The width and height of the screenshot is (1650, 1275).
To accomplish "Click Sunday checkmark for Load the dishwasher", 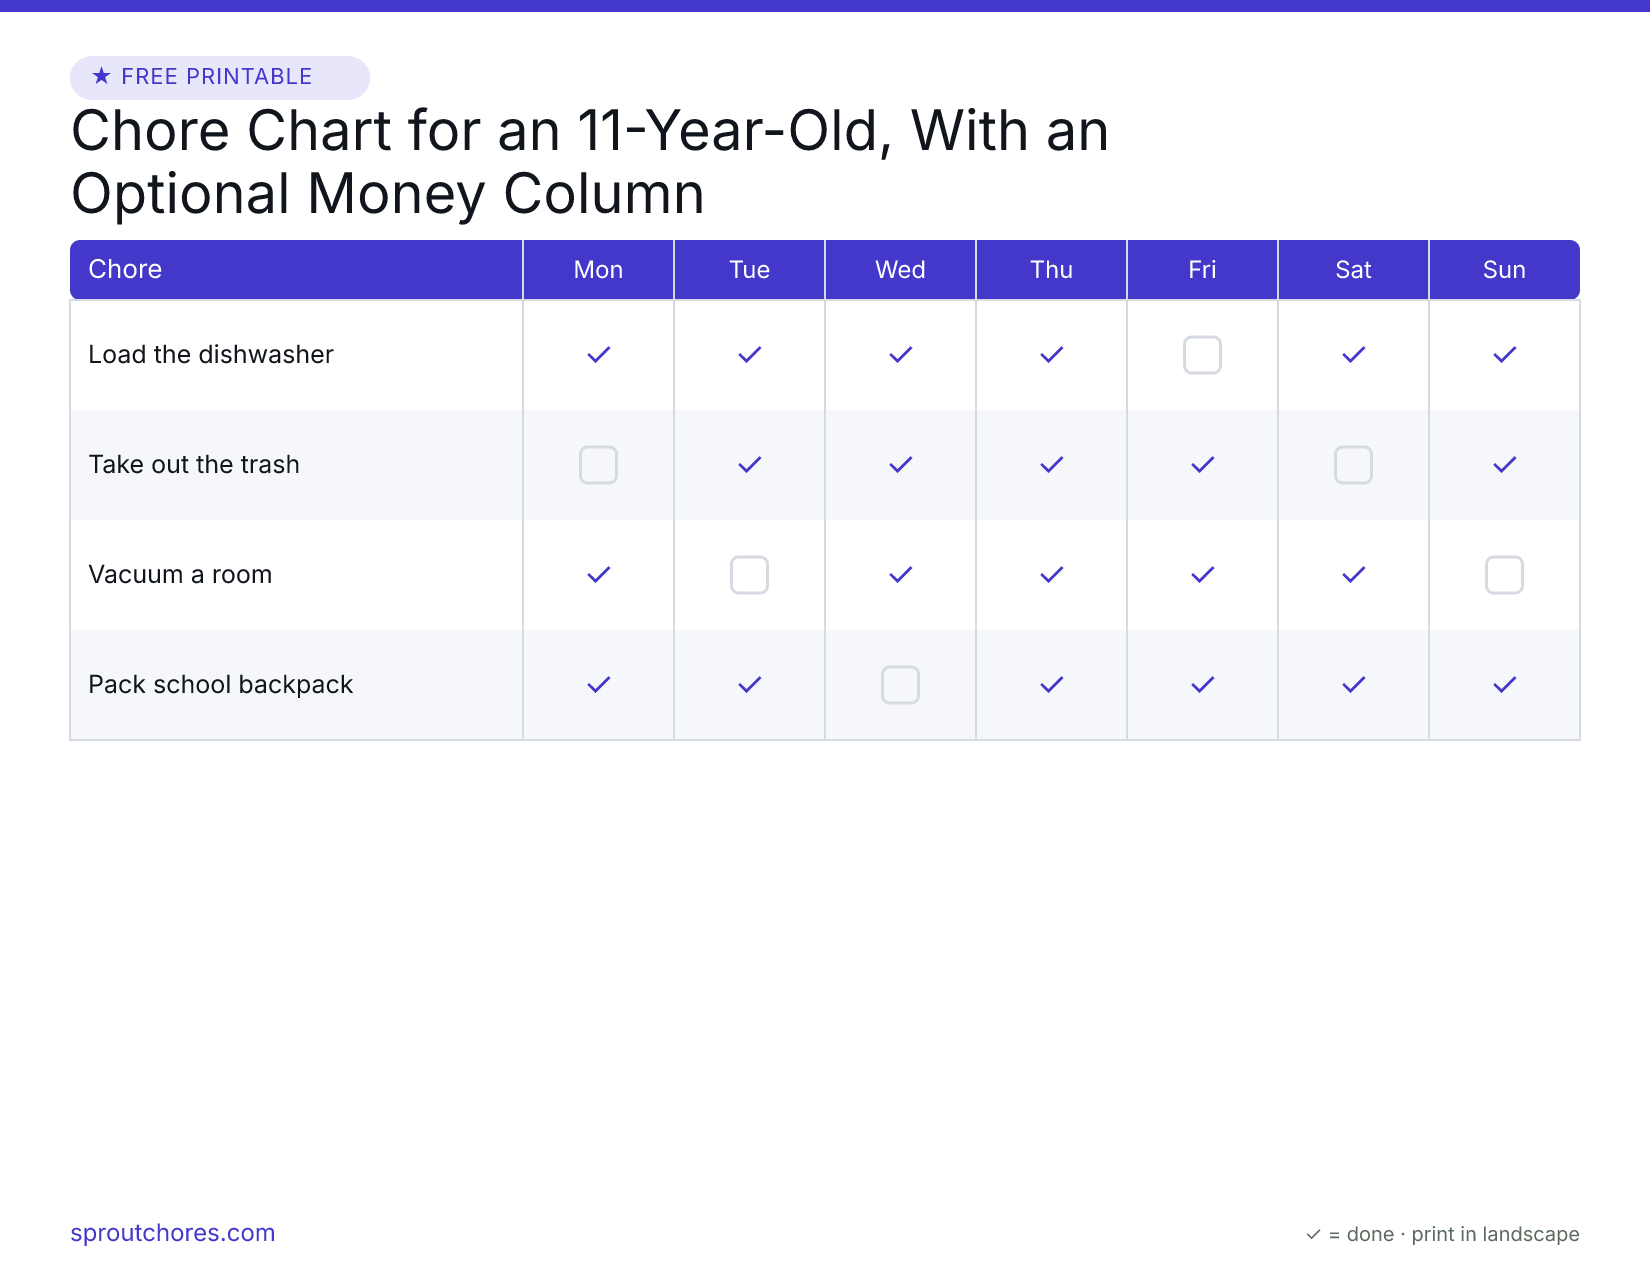I will [1504, 355].
